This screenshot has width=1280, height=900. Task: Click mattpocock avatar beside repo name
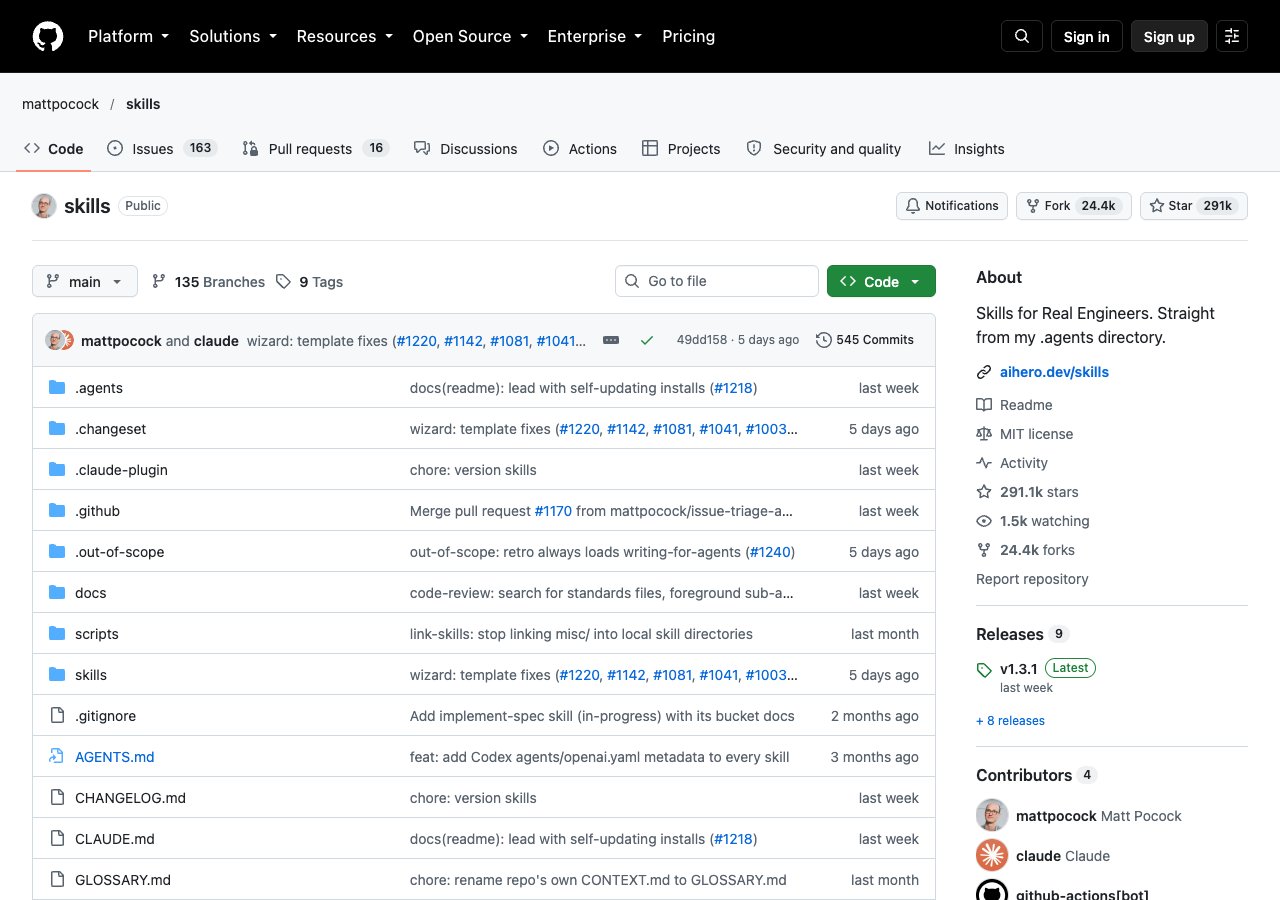coord(44,206)
